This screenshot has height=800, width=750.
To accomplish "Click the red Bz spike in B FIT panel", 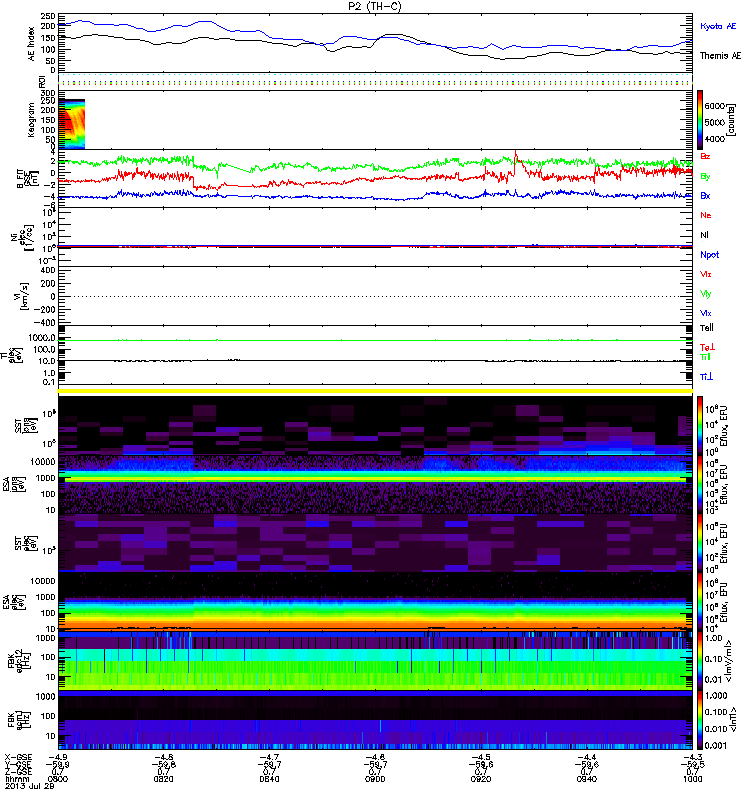I will click(x=516, y=158).
